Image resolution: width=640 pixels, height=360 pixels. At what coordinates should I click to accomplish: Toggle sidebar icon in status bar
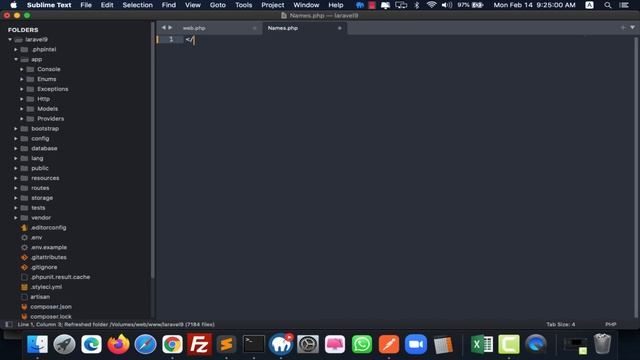coord(9,324)
